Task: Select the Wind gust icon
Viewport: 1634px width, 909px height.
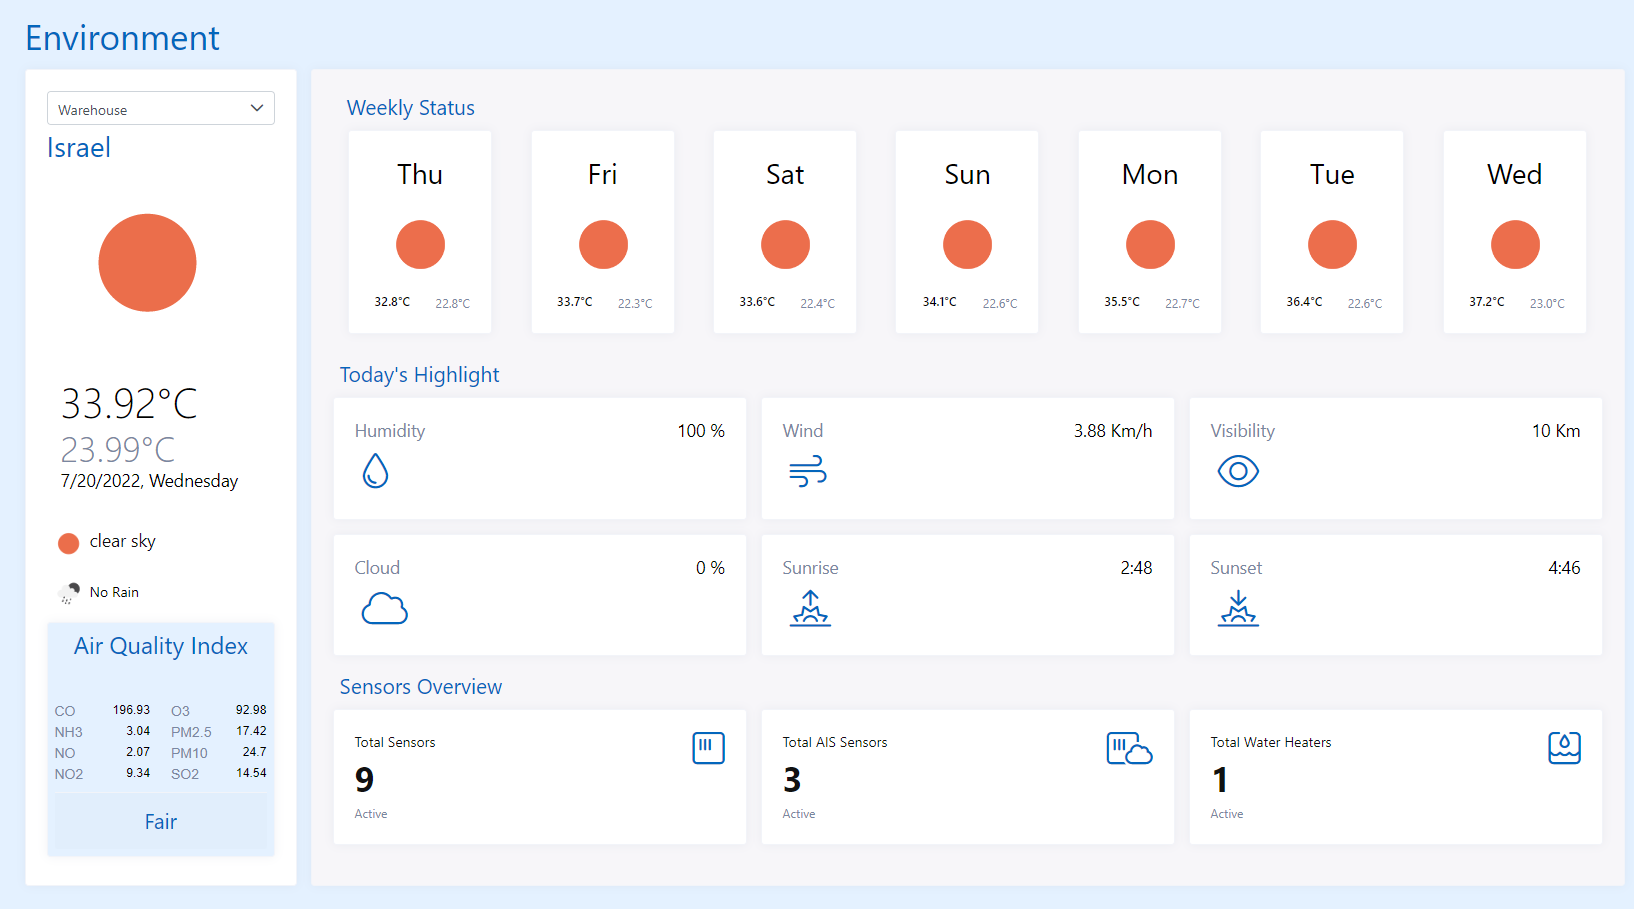Action: pyautogui.click(x=806, y=470)
